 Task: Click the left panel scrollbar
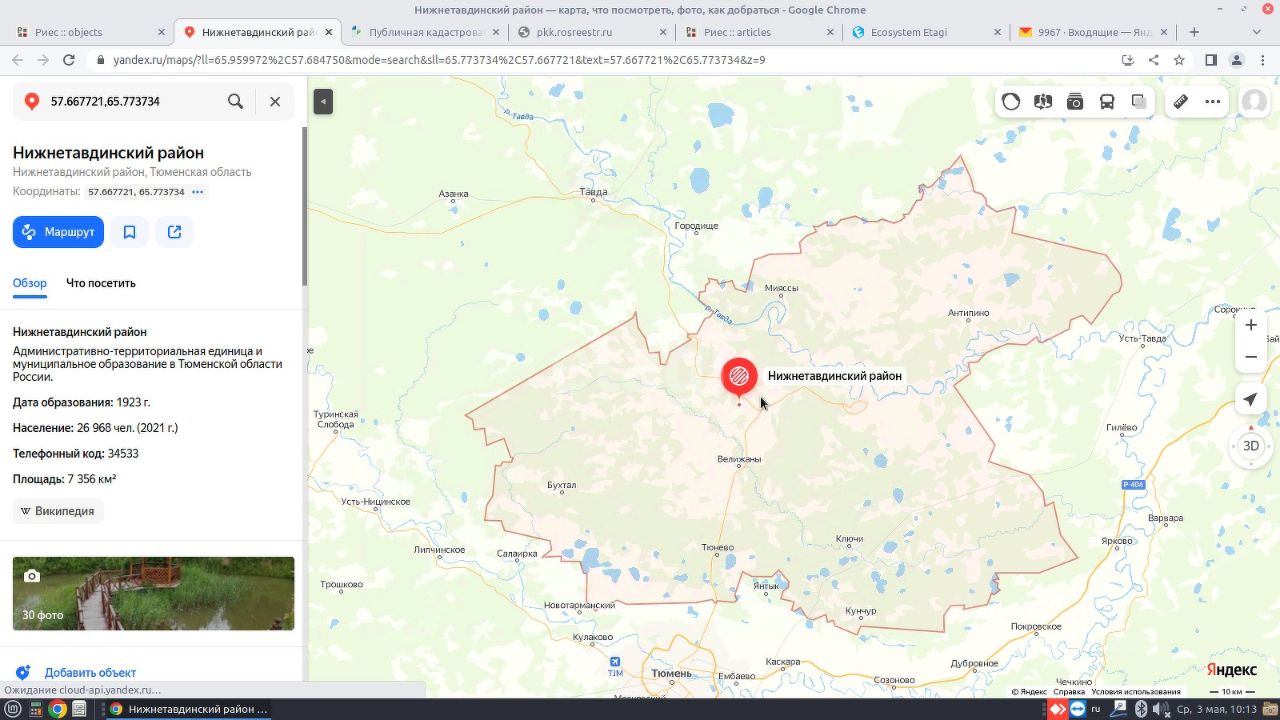(305, 205)
